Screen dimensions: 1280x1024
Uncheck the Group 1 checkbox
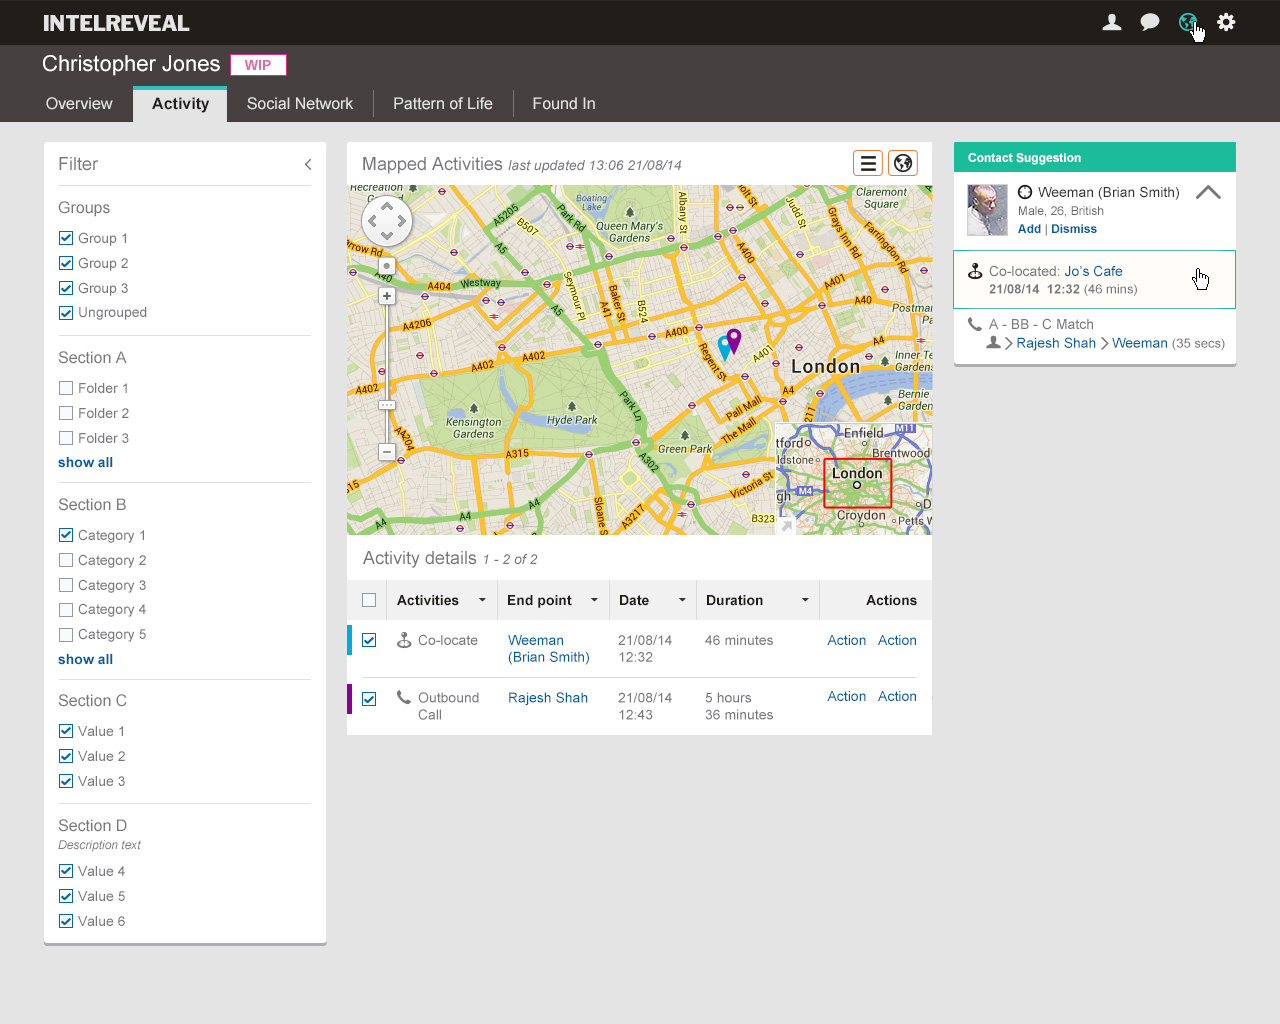(66, 238)
